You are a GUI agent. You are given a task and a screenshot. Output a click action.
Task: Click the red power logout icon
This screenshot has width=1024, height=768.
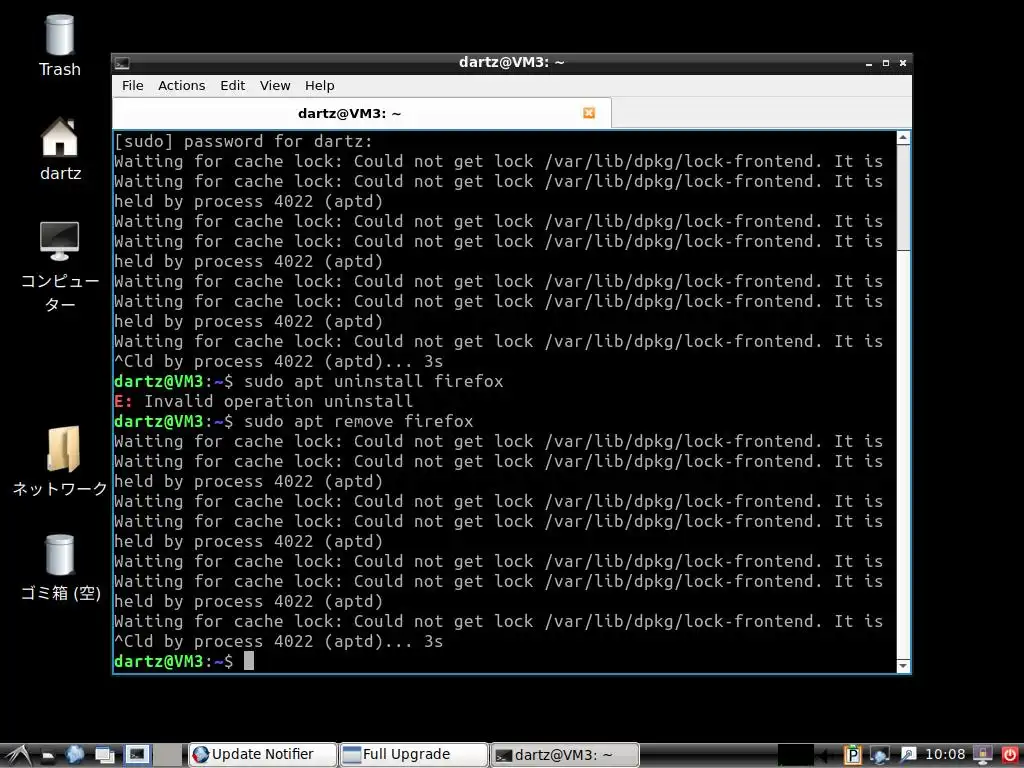1010,755
